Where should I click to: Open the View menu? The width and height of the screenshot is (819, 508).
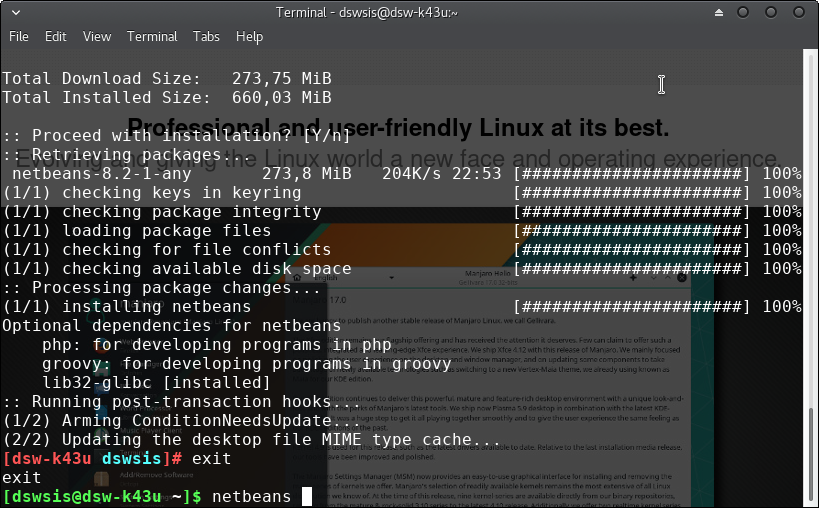pos(97,36)
